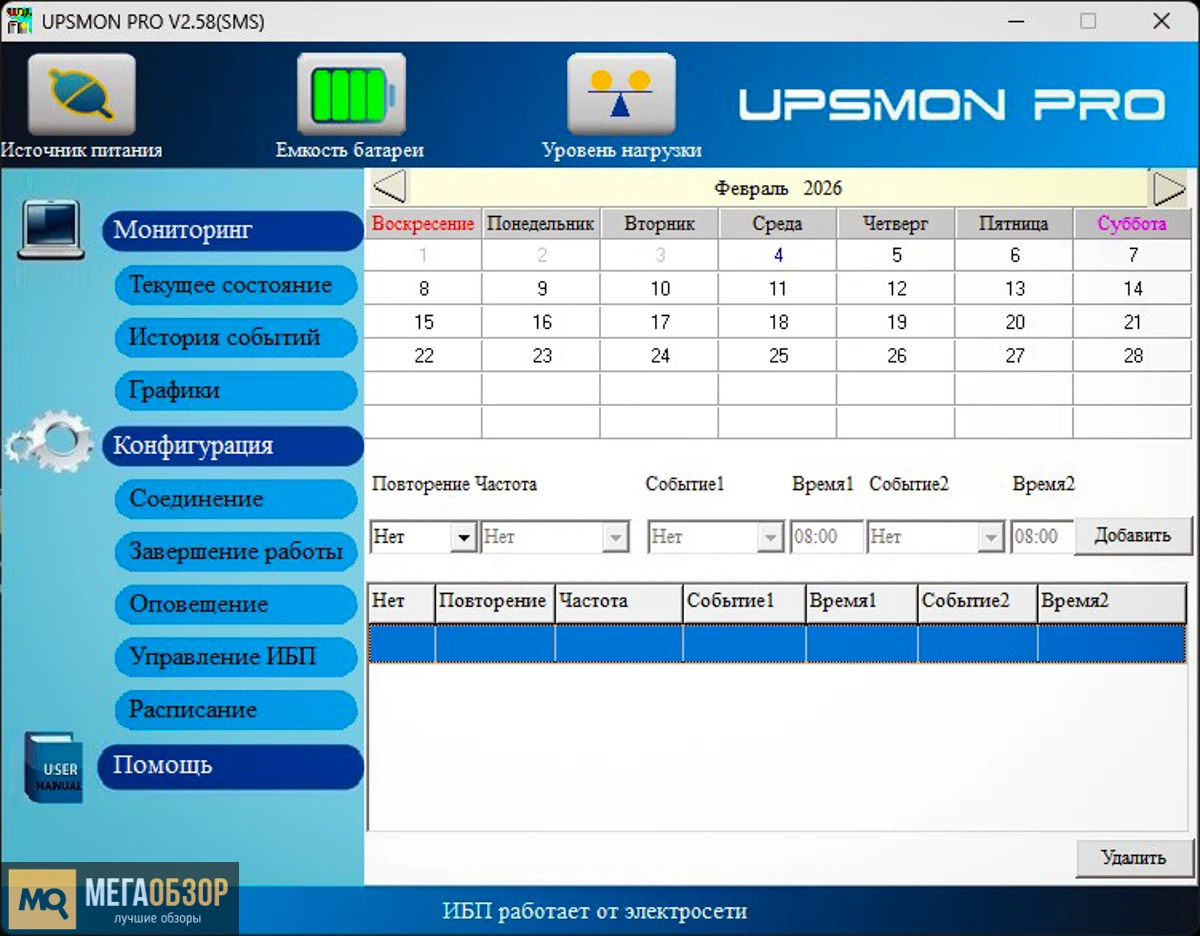The image size is (1200, 936).
Task: Switch to the Расписание section
Action: [x=235, y=710]
